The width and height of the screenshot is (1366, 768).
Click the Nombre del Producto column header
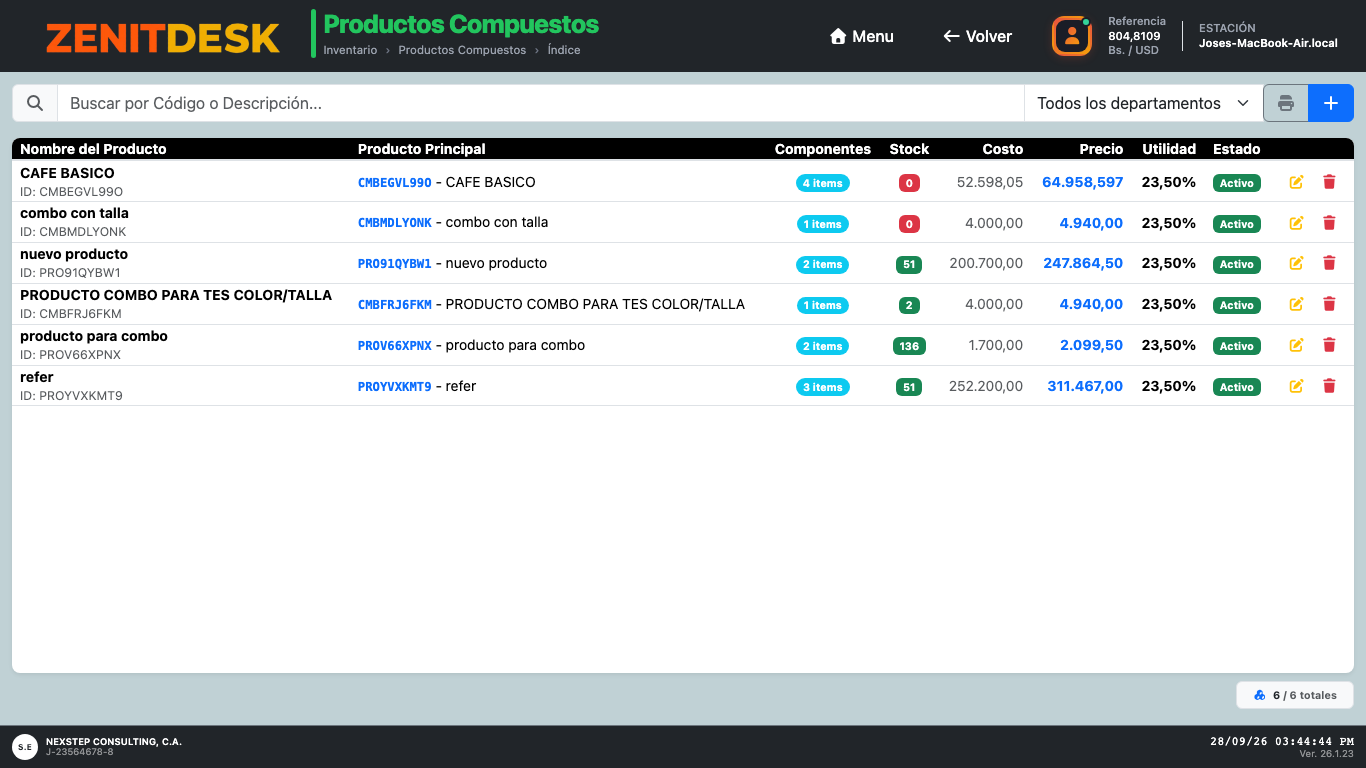click(93, 149)
